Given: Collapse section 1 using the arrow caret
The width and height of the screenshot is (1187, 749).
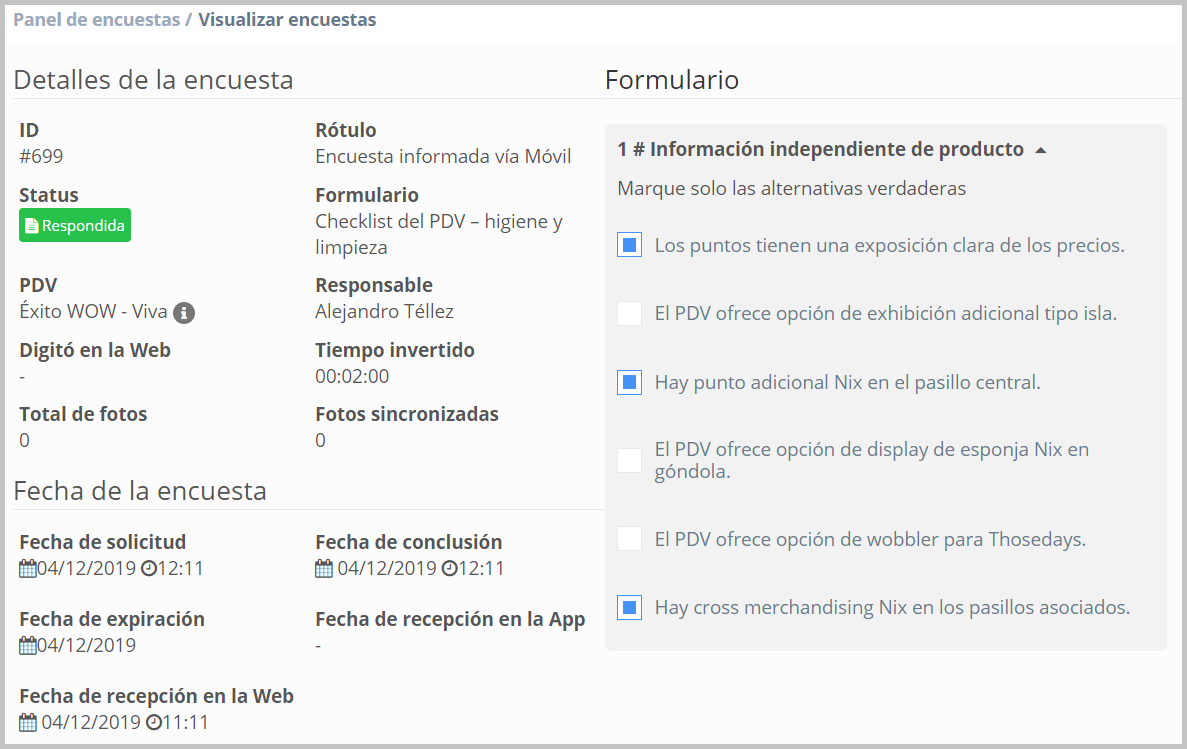Looking at the screenshot, I should [1041, 150].
